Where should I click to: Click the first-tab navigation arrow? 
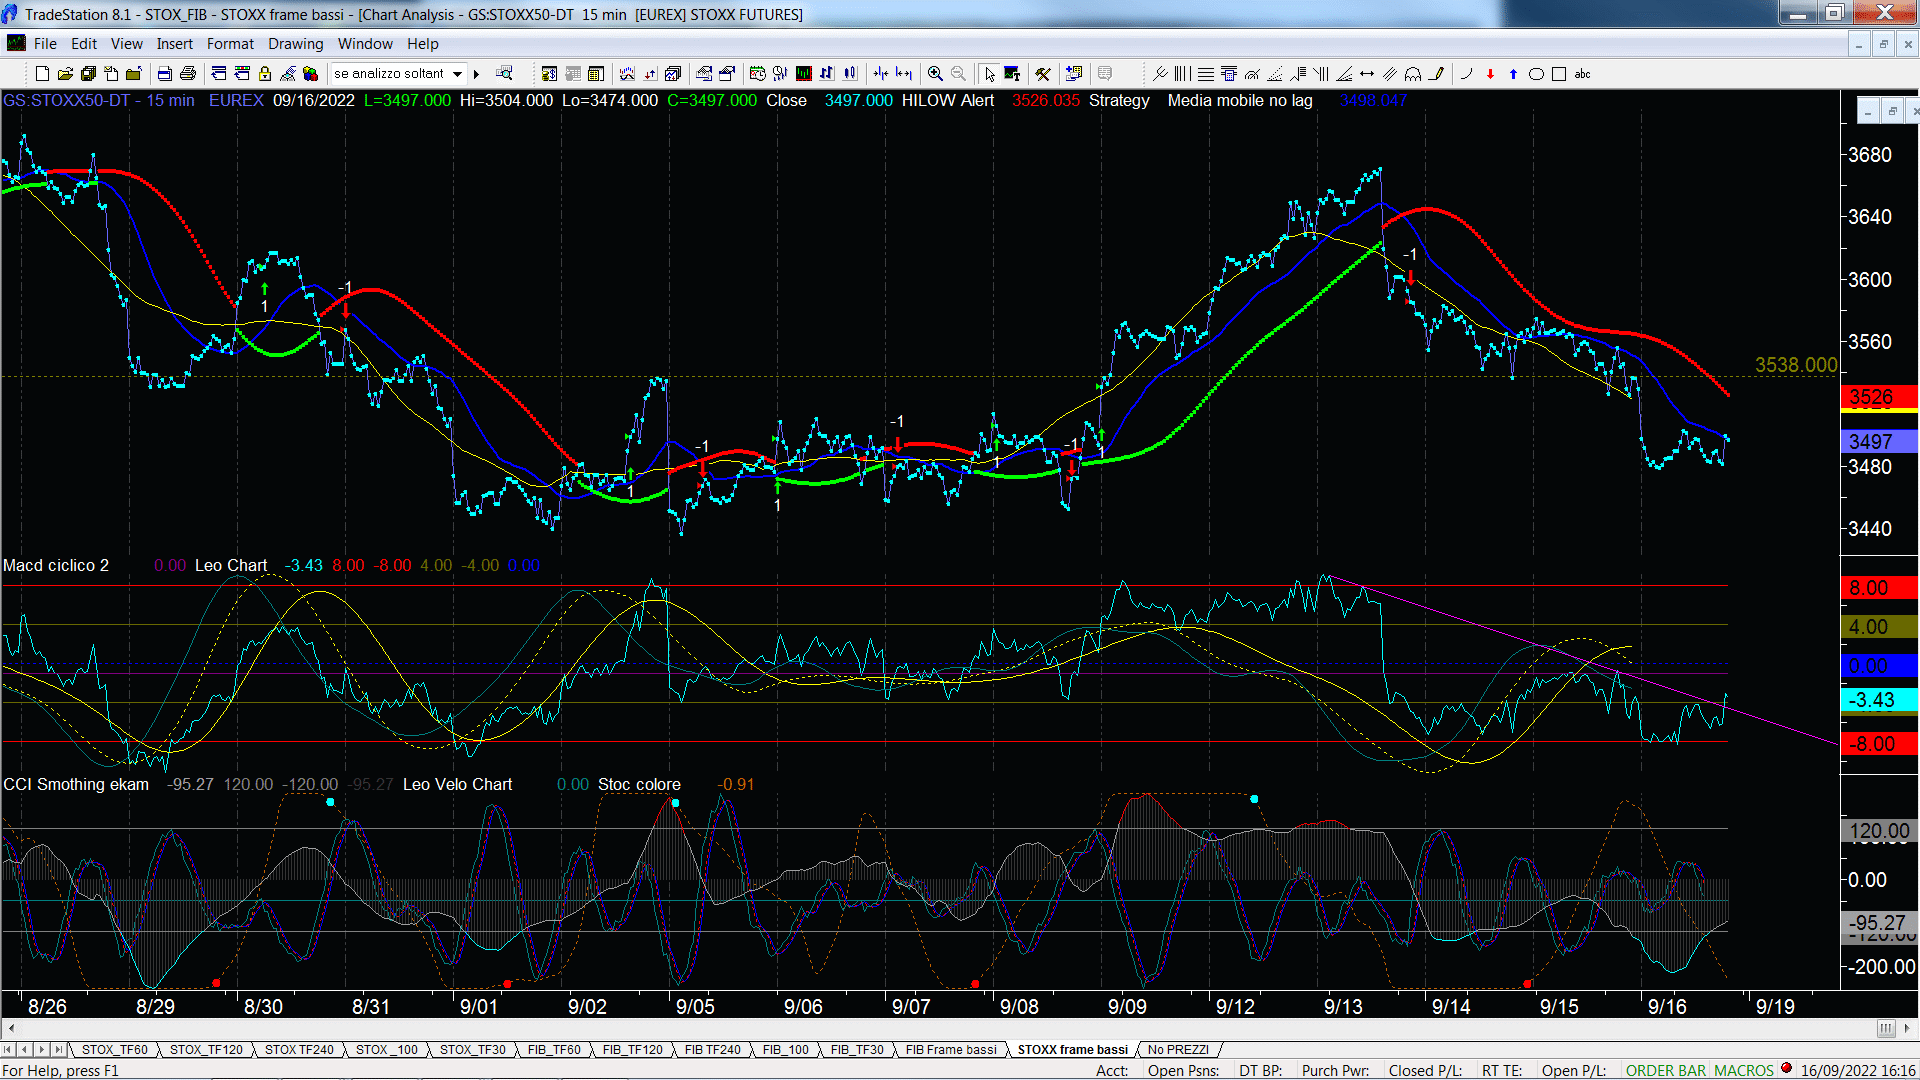(8, 1049)
